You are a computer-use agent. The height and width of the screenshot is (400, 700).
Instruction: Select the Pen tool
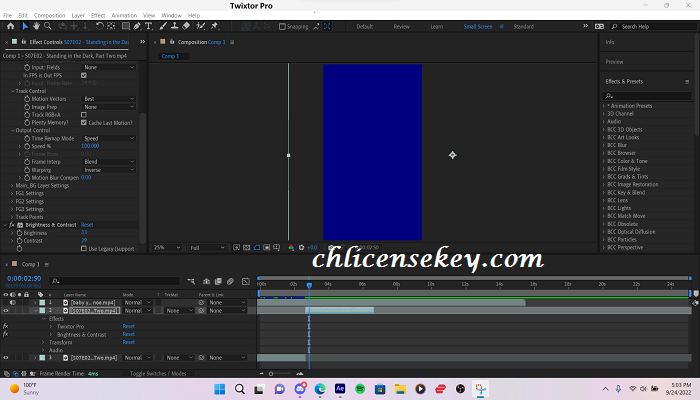(137, 26)
